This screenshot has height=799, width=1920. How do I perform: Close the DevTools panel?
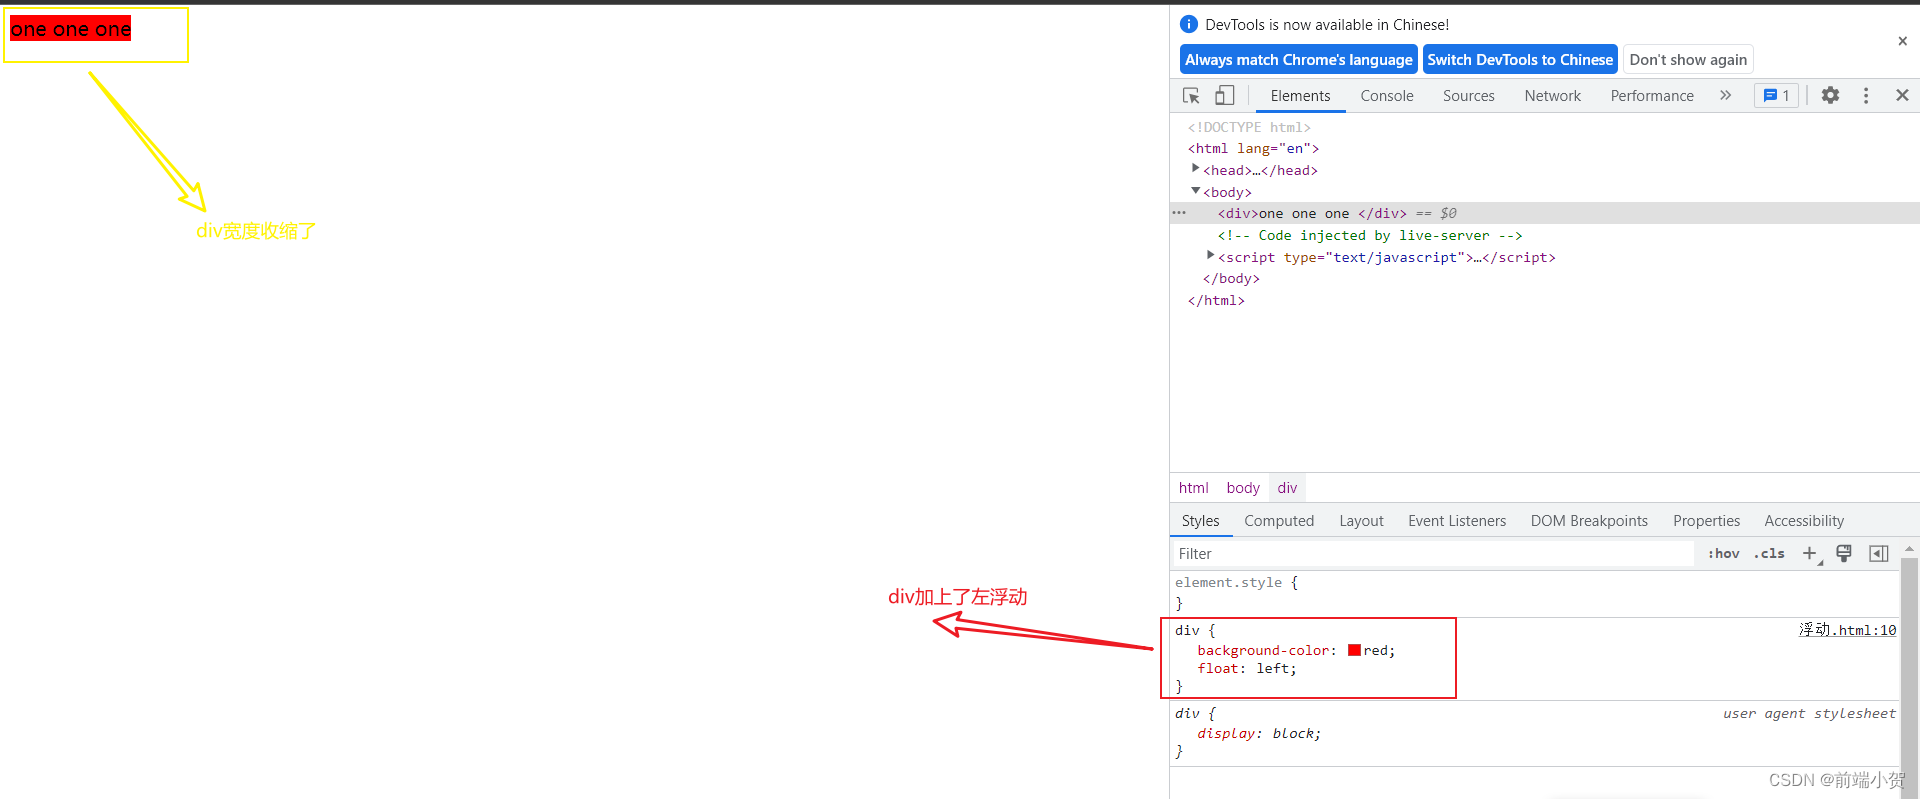pos(1902,95)
